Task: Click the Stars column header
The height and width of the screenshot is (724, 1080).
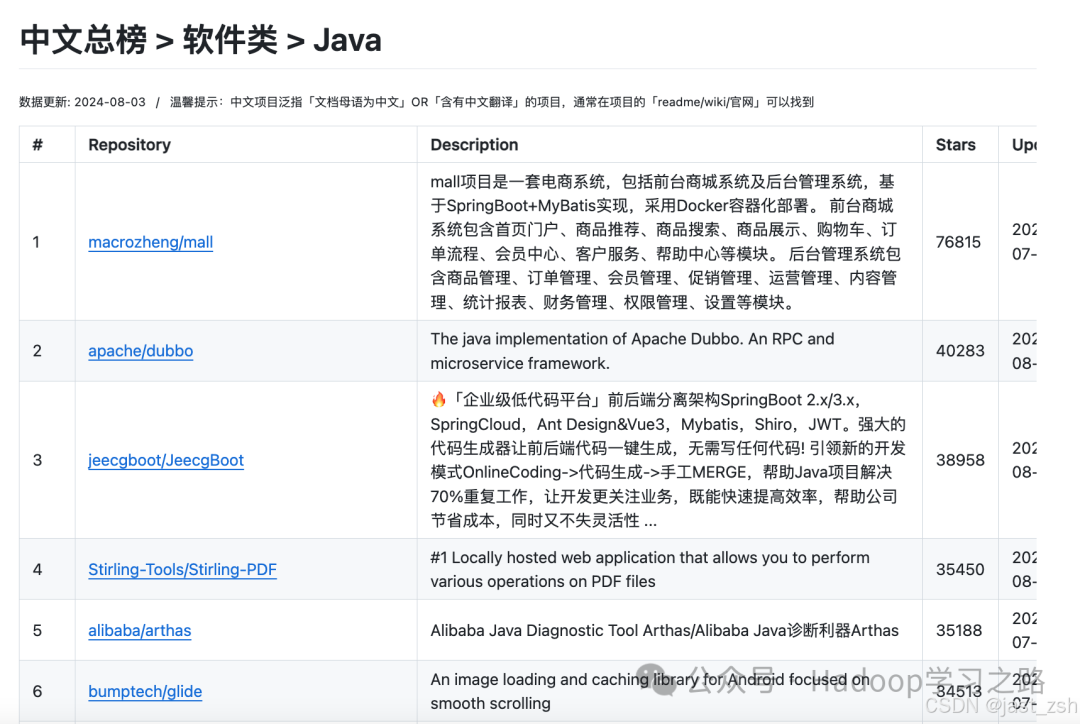Action: click(x=955, y=145)
